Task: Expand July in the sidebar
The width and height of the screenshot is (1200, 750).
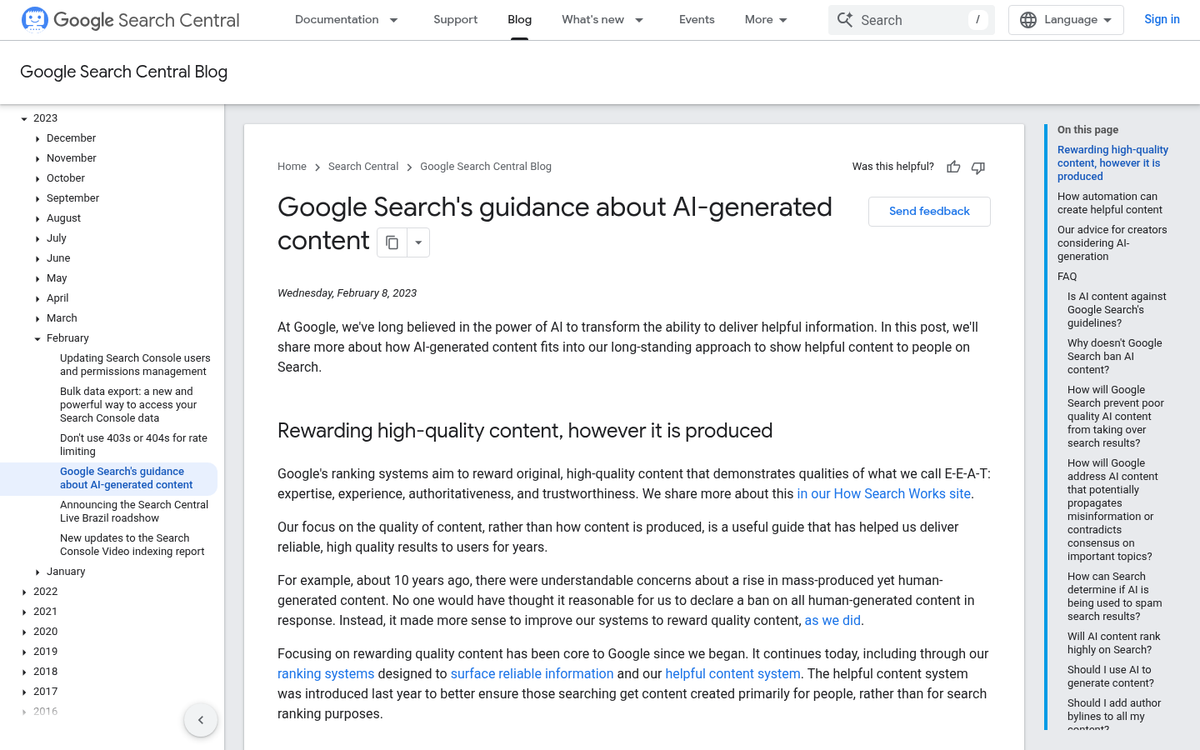Action: point(37,238)
